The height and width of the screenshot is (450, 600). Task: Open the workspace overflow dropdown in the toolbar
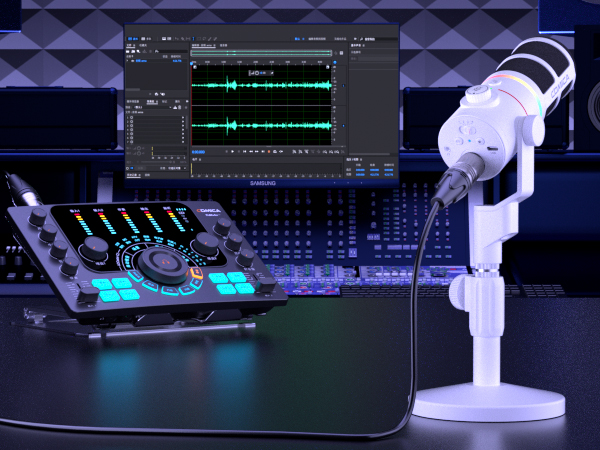pos(355,39)
